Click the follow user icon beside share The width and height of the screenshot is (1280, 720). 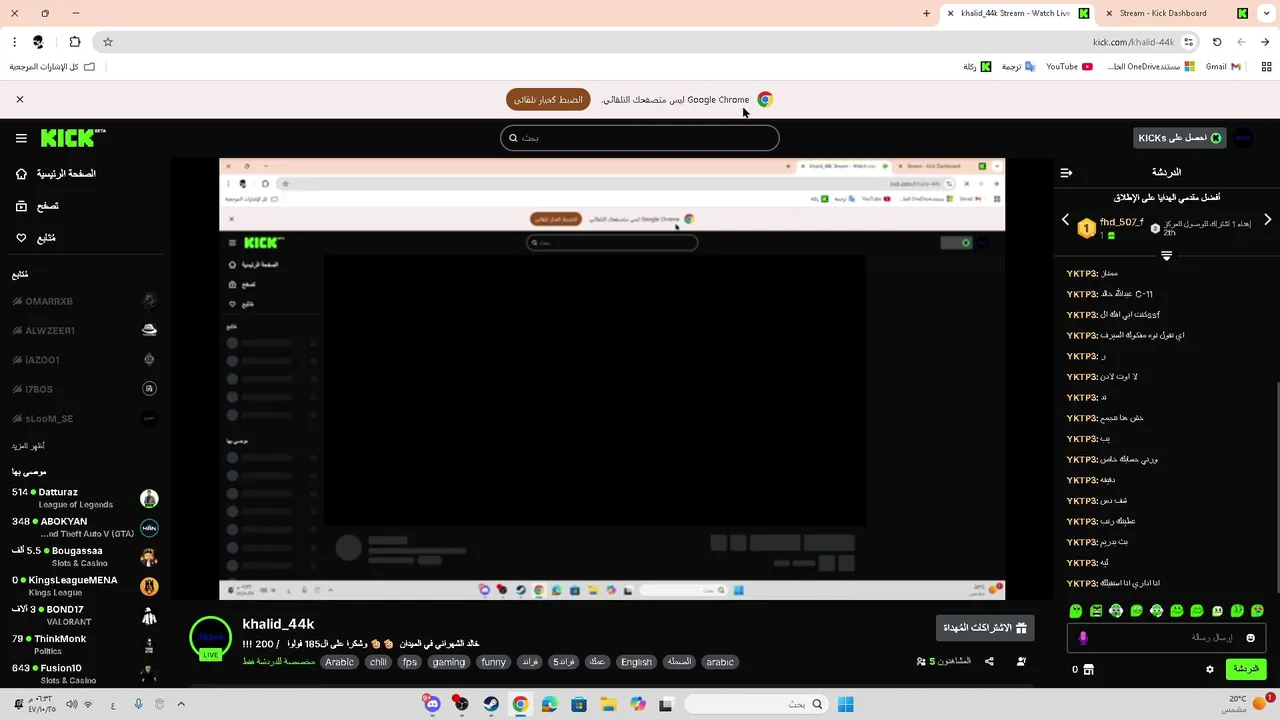(1021, 661)
